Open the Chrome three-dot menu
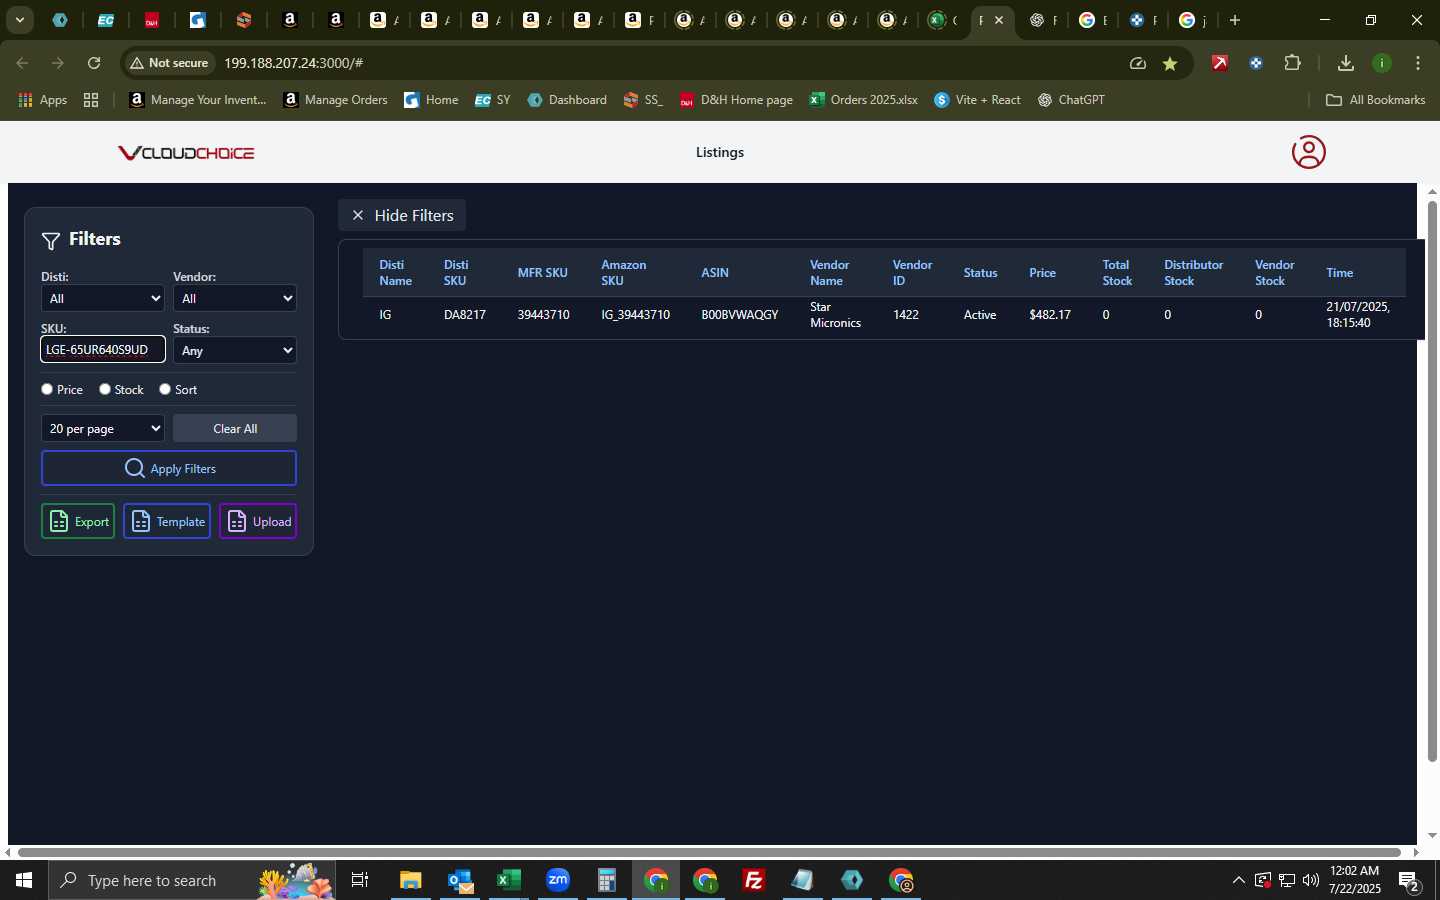 (1418, 63)
